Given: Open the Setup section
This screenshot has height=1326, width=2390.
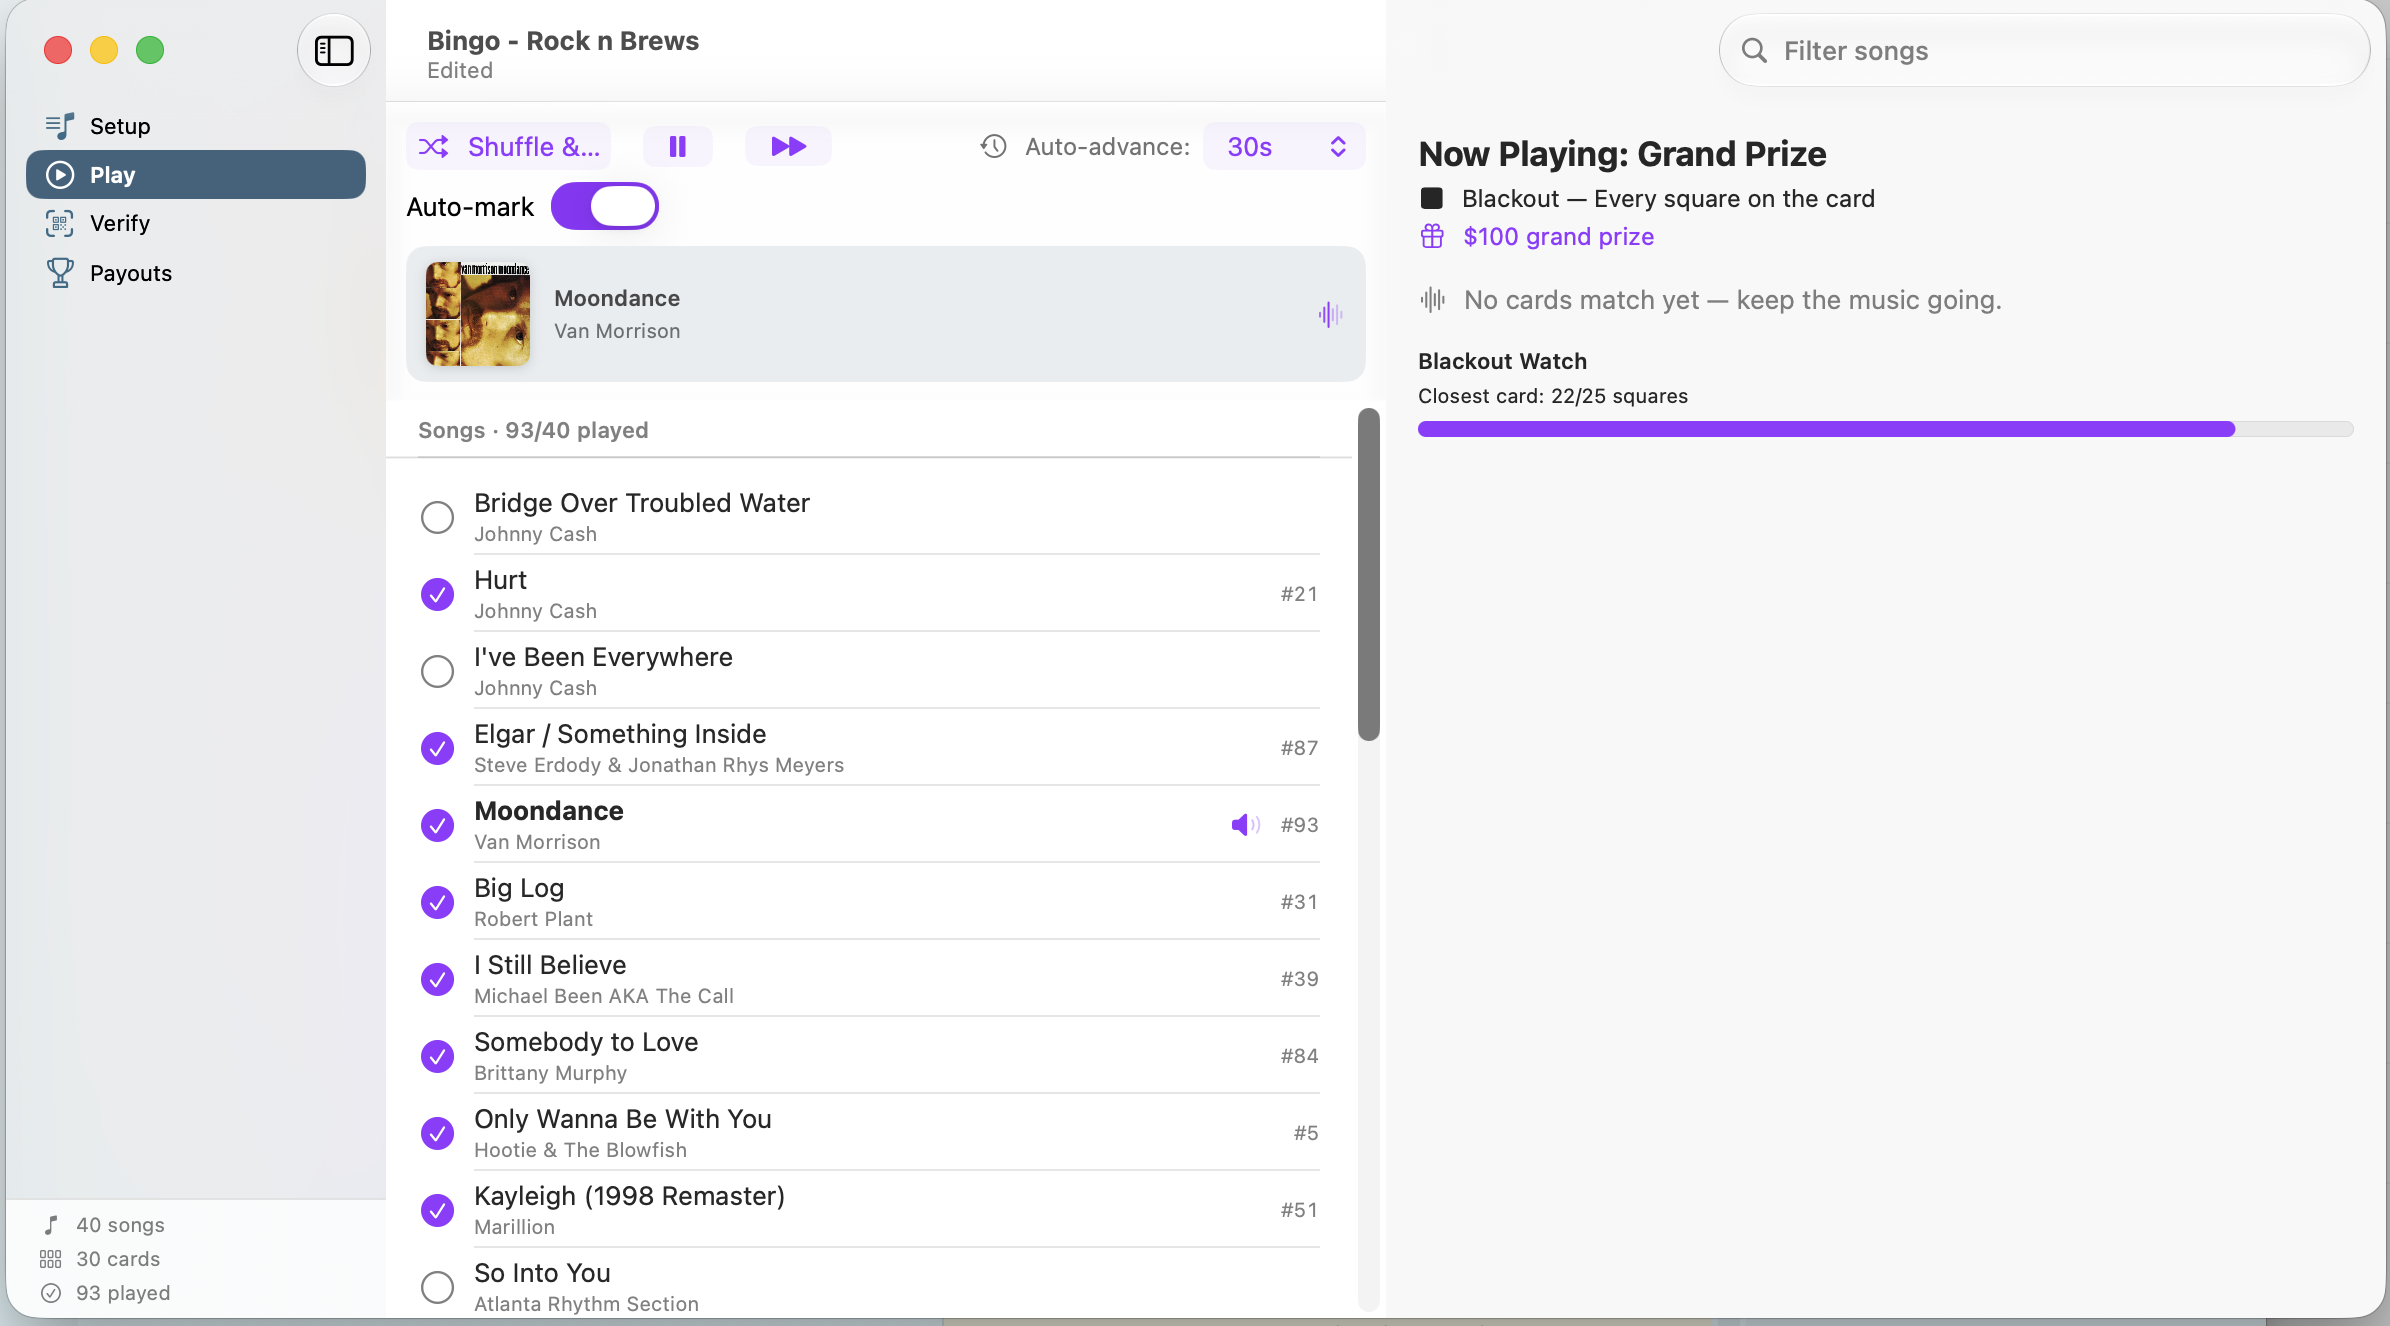Looking at the screenshot, I should coord(196,126).
